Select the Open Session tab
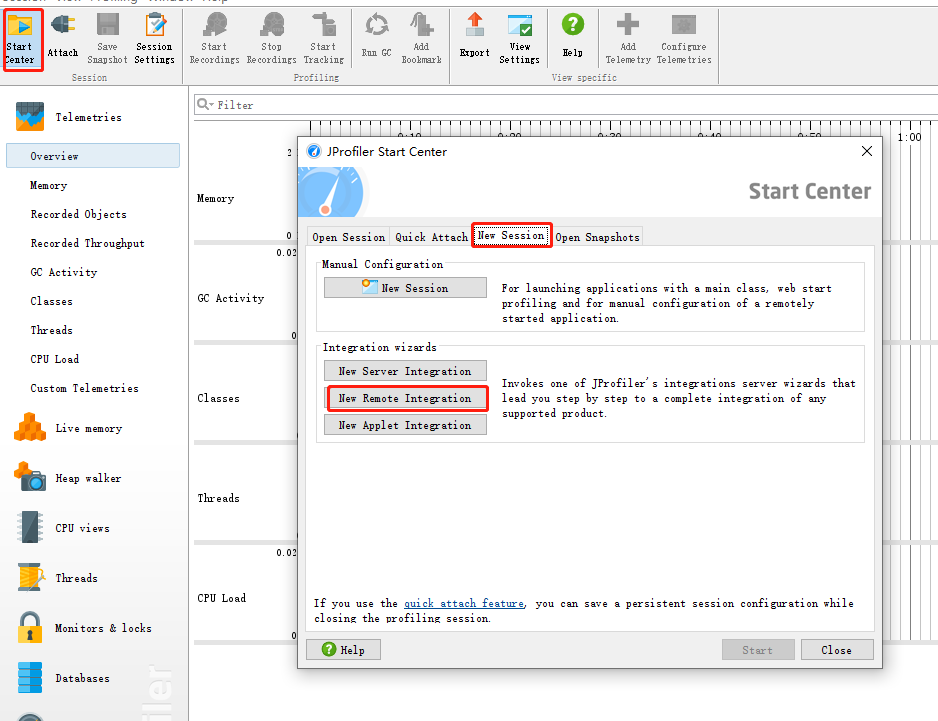This screenshot has height=721, width=938. [347, 237]
